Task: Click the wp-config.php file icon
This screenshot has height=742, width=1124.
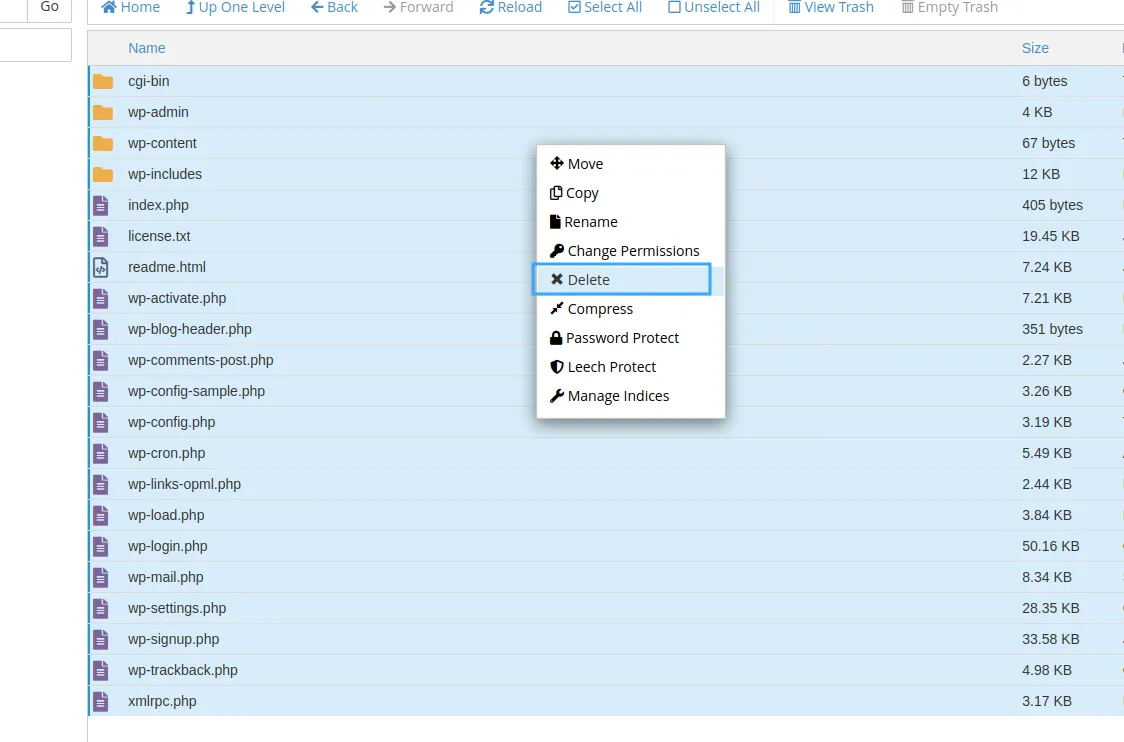Action: pos(100,422)
